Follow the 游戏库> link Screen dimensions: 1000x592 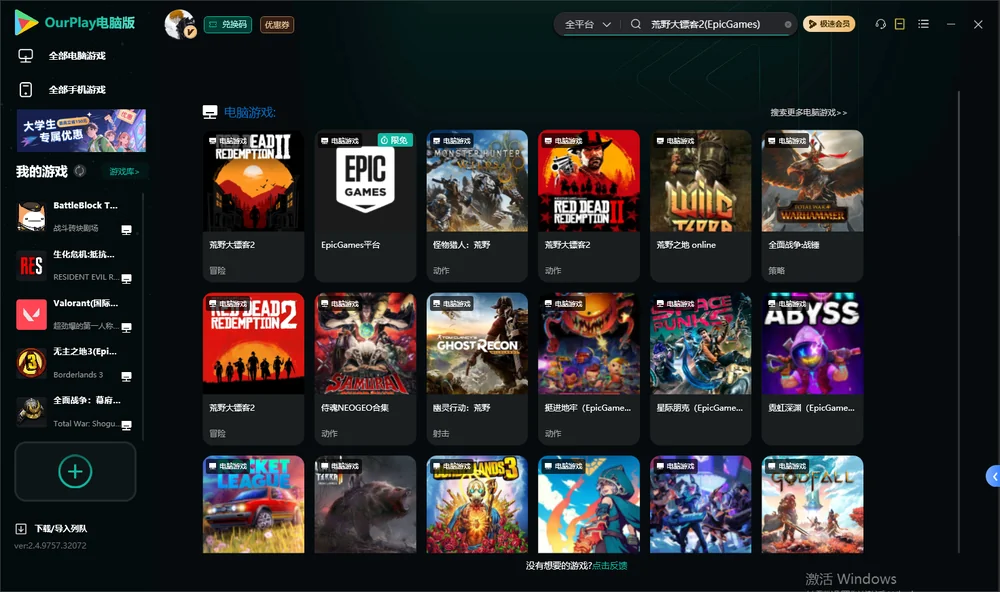(x=124, y=172)
